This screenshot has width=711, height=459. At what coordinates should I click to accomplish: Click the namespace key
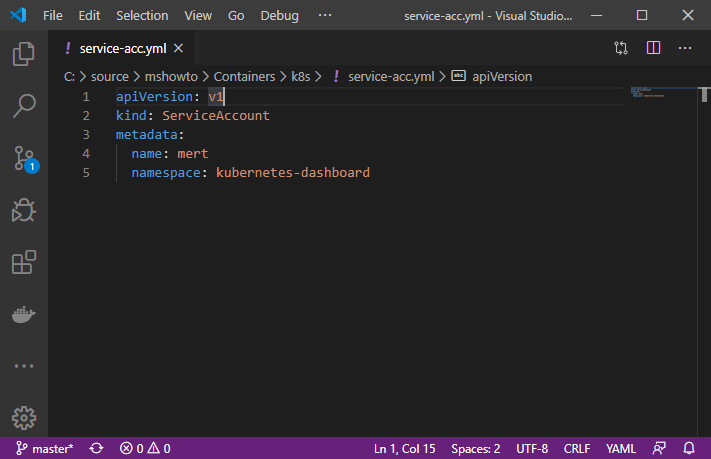(166, 173)
